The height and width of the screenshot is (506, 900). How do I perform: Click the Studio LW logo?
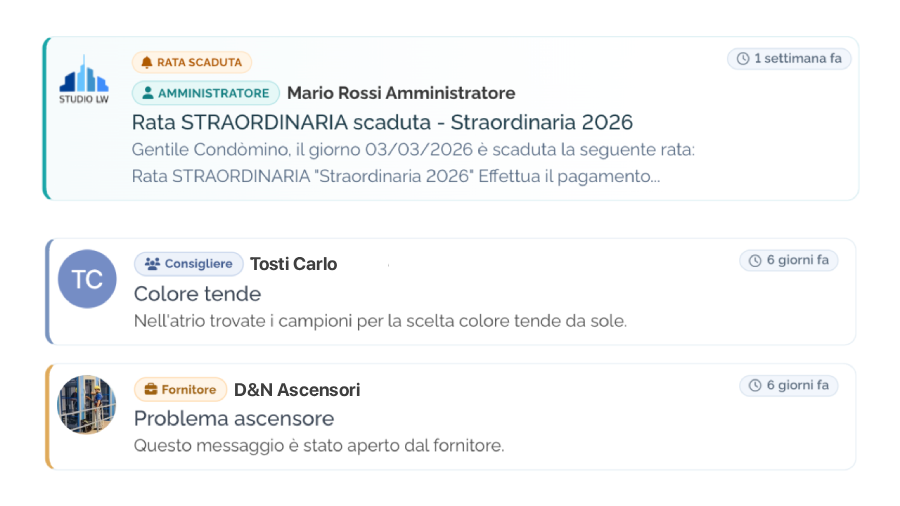tap(84, 79)
